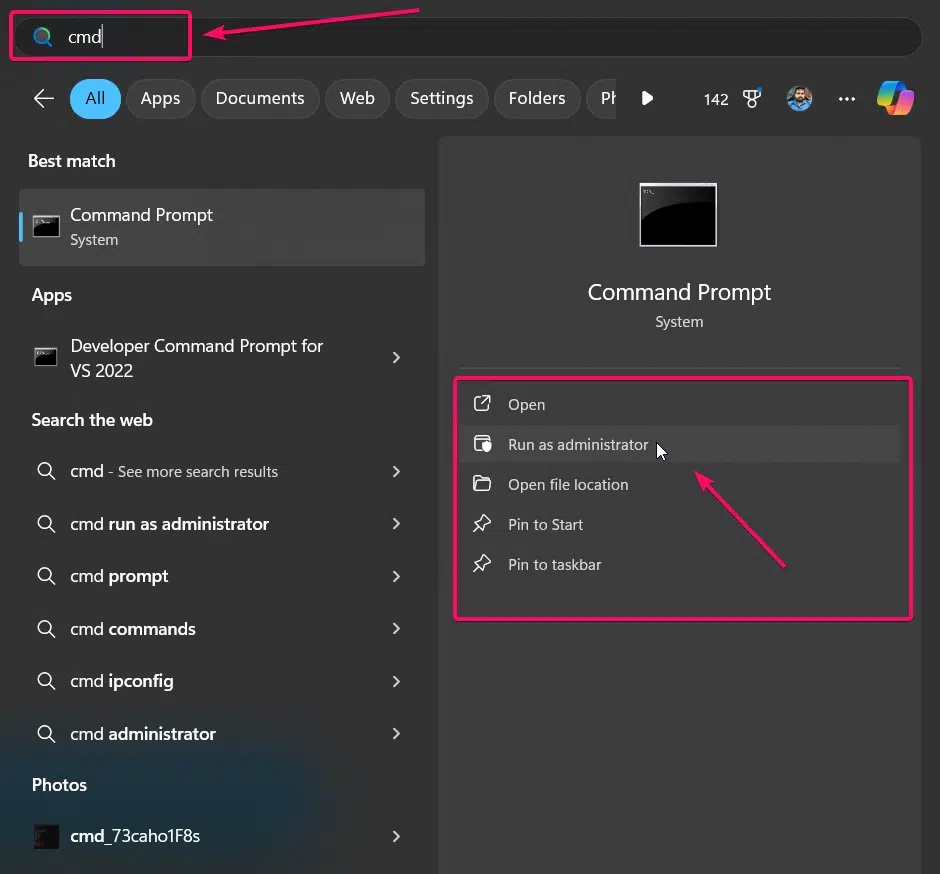Switch to the Apps filter tab
Image resolution: width=940 pixels, height=874 pixels.
160,98
